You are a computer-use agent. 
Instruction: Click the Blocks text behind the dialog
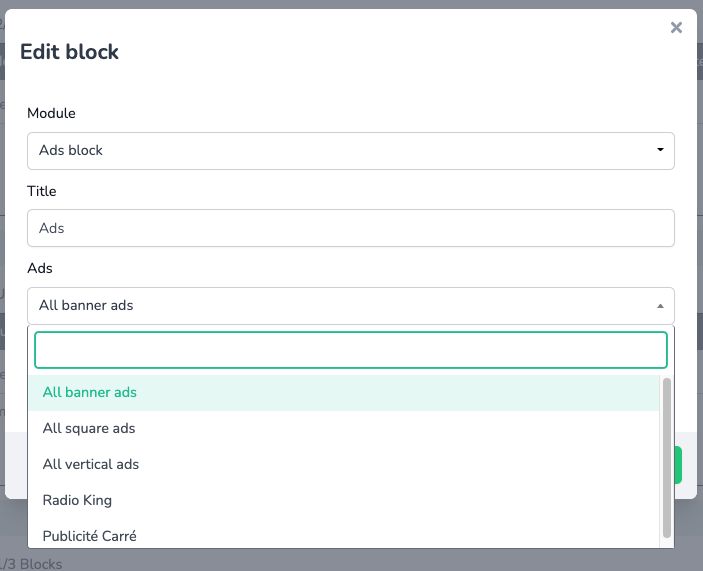[38, 564]
